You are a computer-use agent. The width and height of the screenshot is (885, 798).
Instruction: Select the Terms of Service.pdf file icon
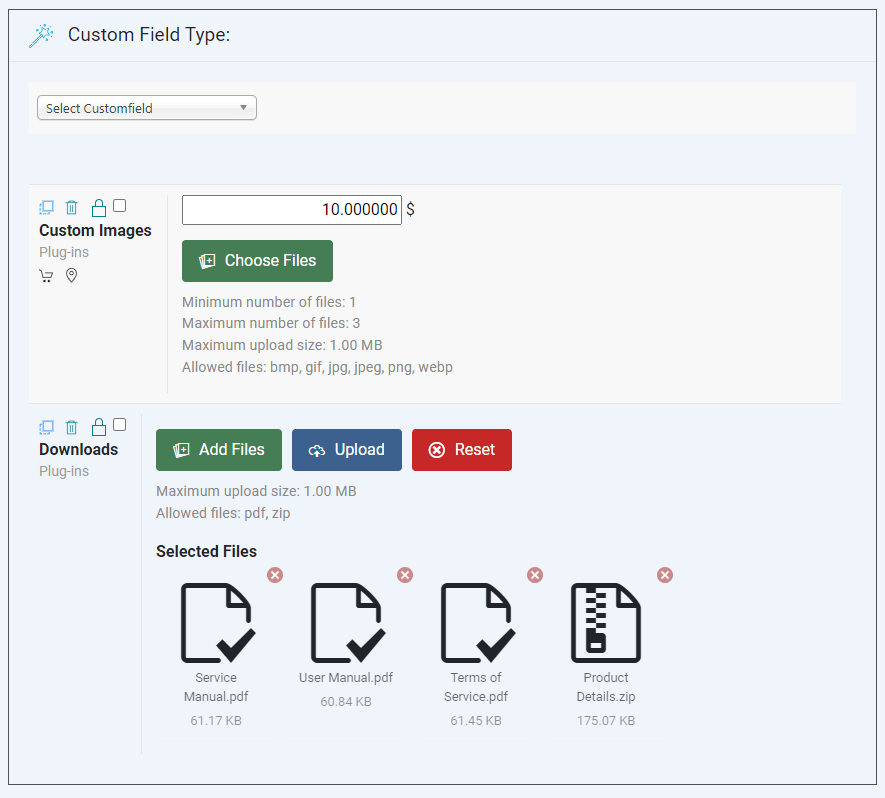(477, 622)
